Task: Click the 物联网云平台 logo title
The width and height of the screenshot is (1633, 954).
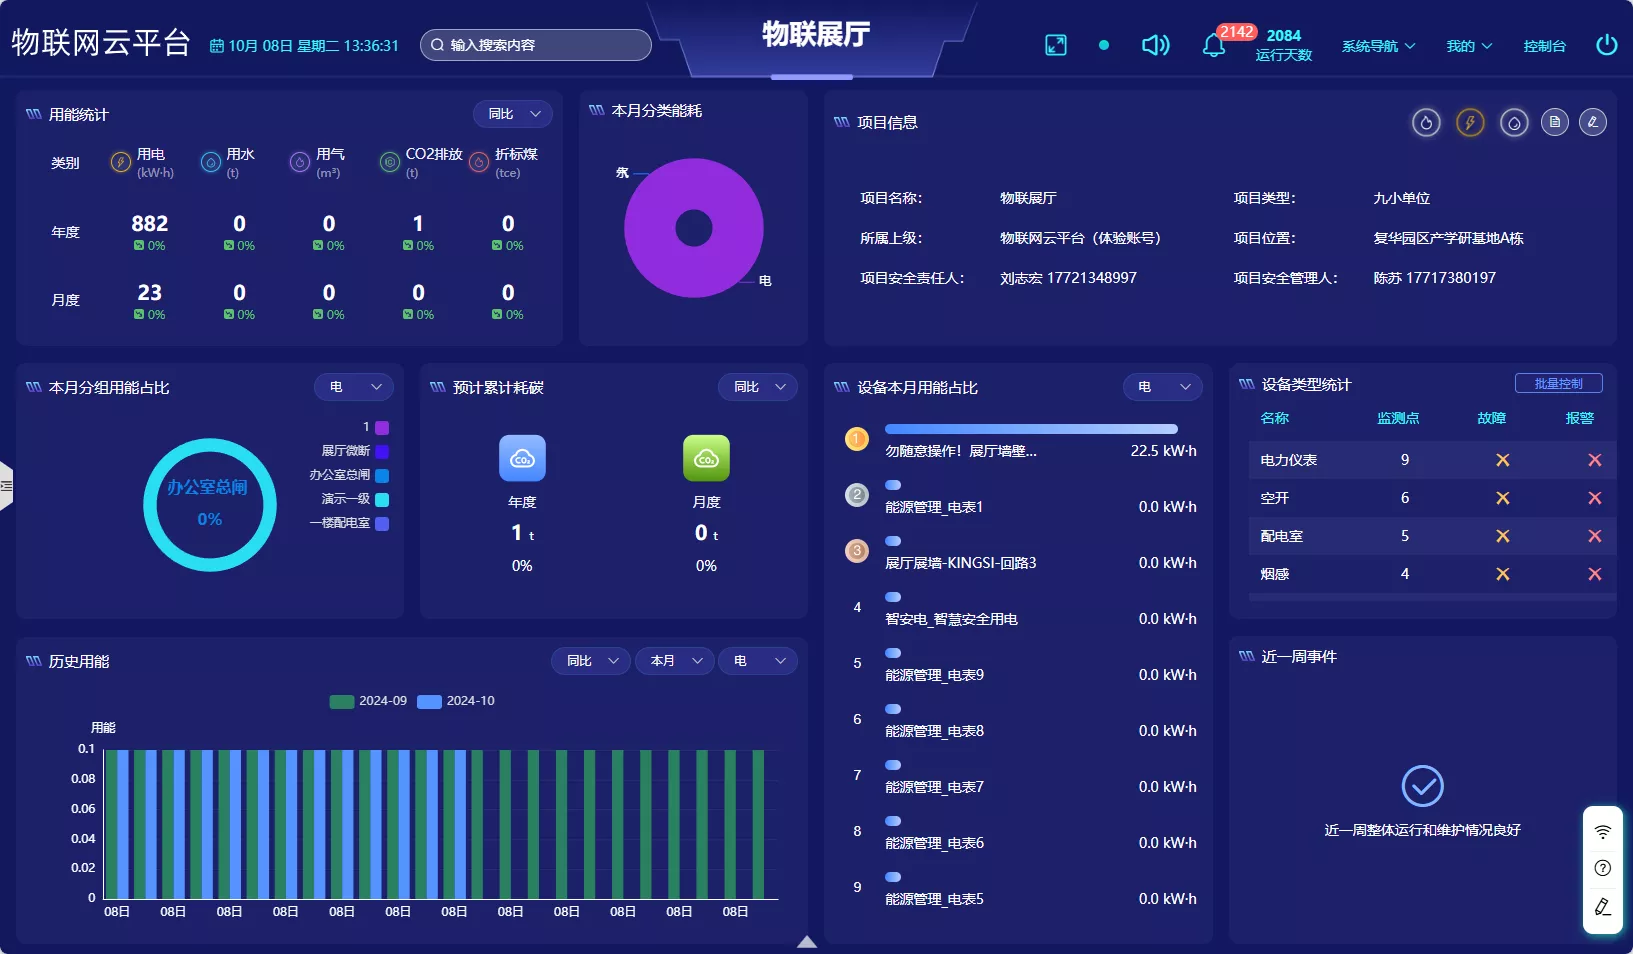Action: tap(100, 43)
